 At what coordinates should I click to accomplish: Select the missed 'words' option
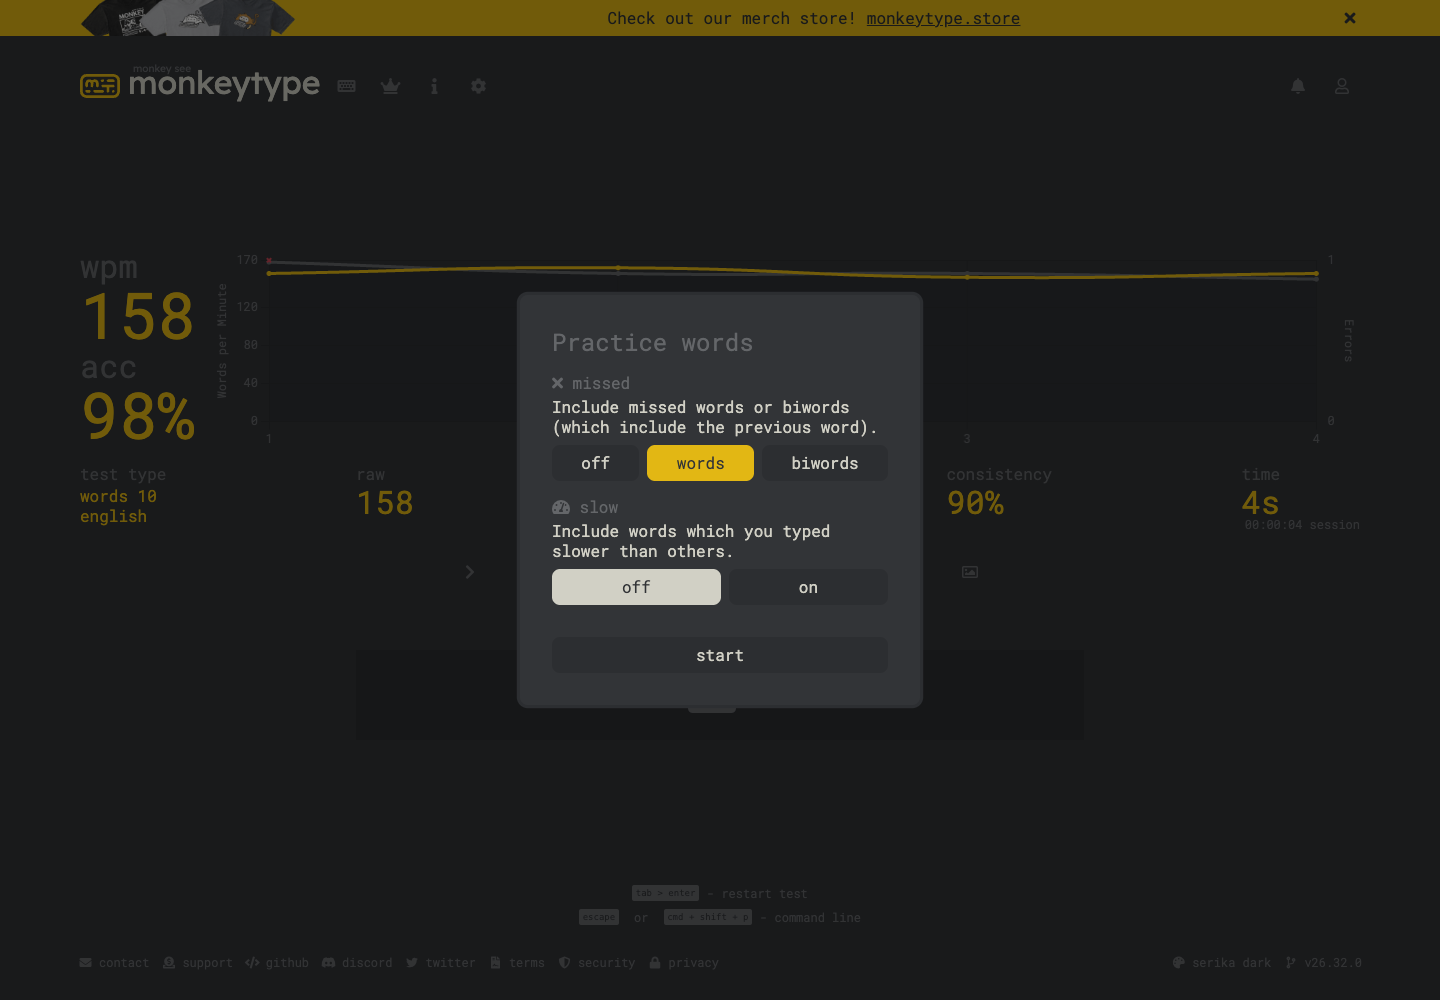point(700,463)
